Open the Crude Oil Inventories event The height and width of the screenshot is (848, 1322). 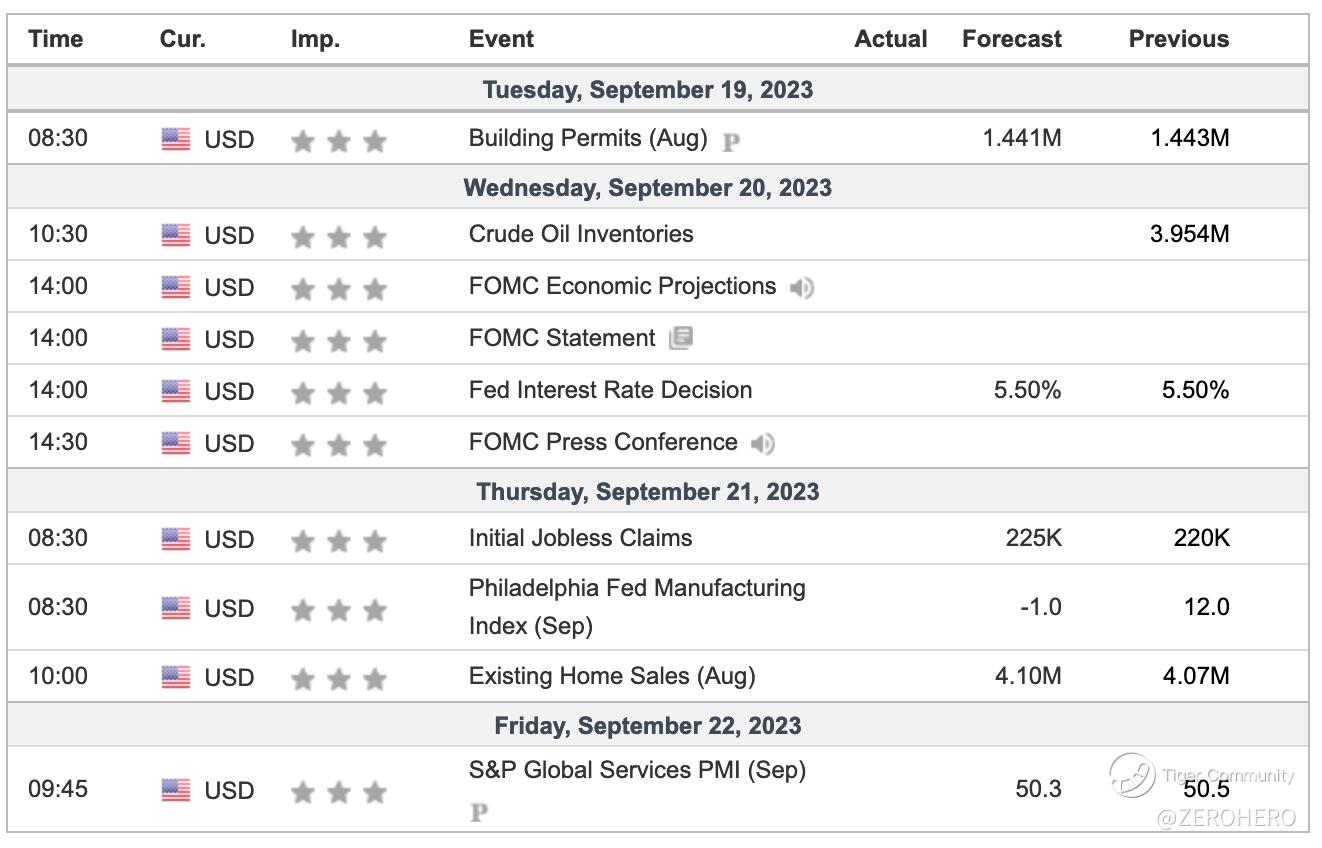[x=581, y=234]
